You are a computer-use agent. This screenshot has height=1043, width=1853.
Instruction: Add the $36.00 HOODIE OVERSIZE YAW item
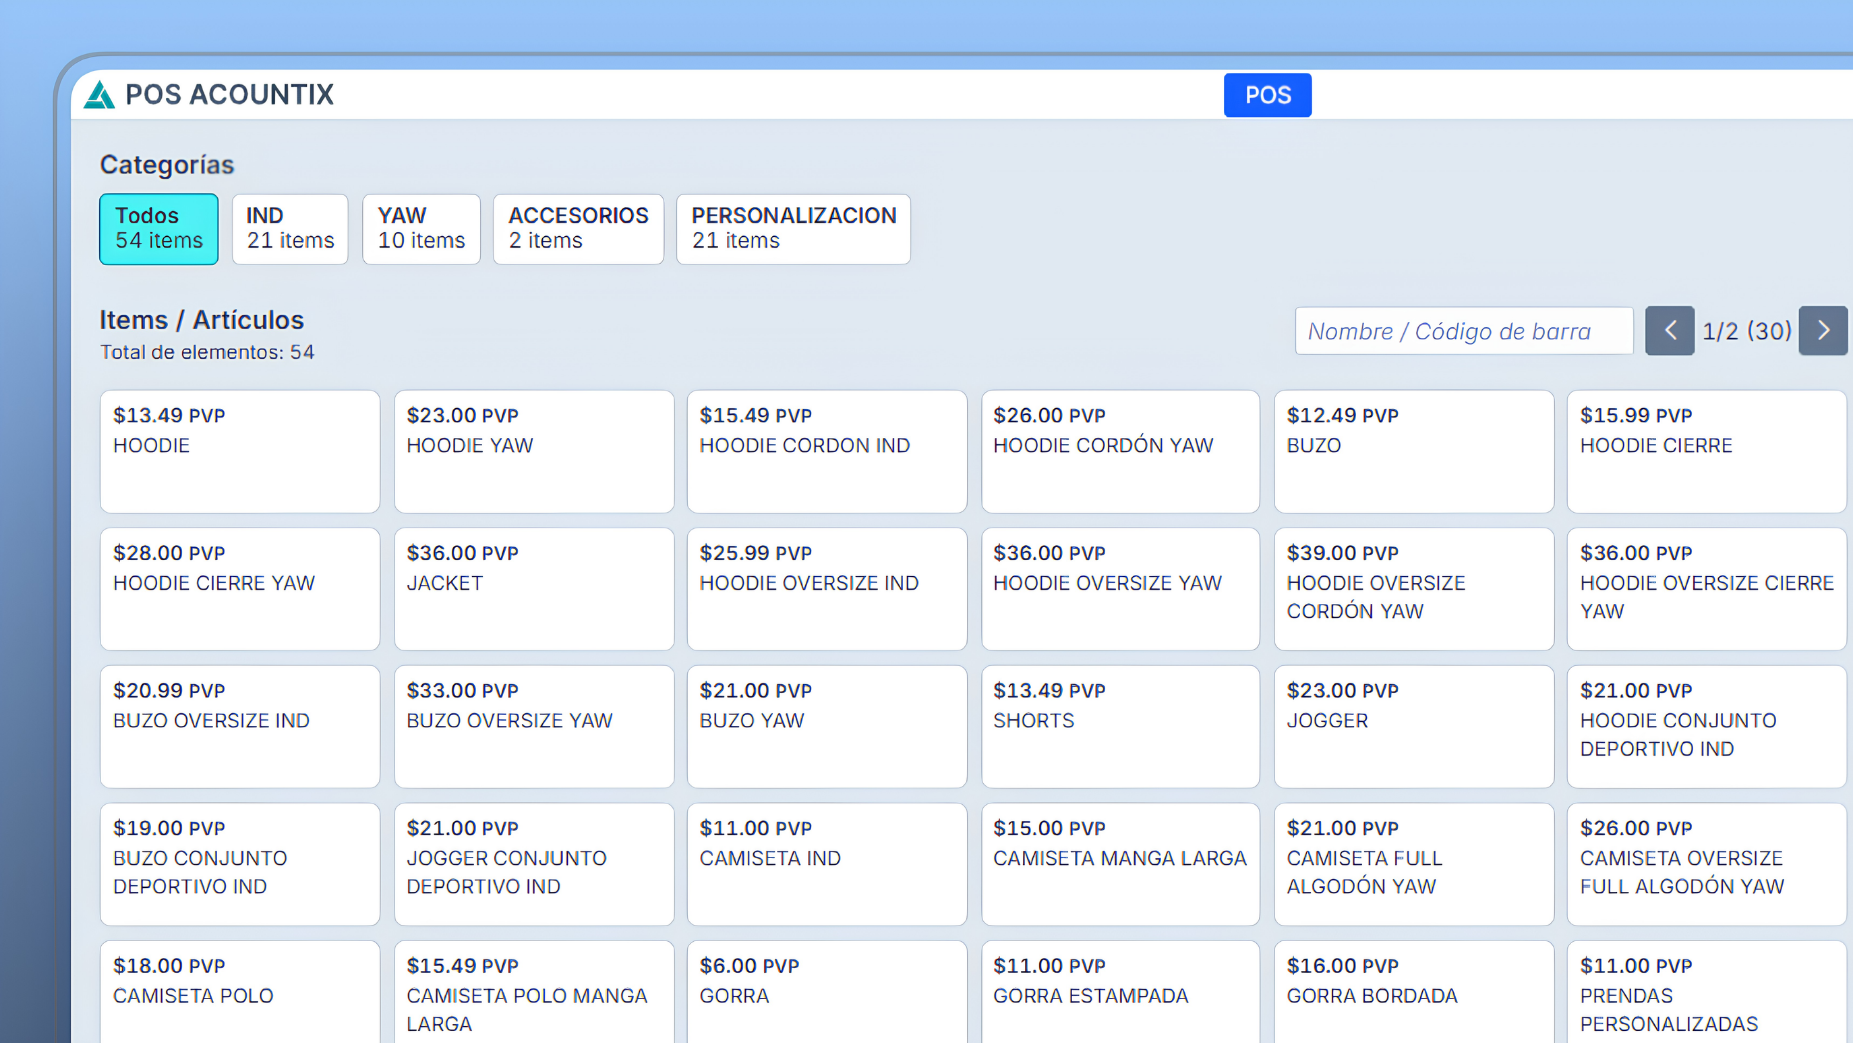coord(1120,589)
